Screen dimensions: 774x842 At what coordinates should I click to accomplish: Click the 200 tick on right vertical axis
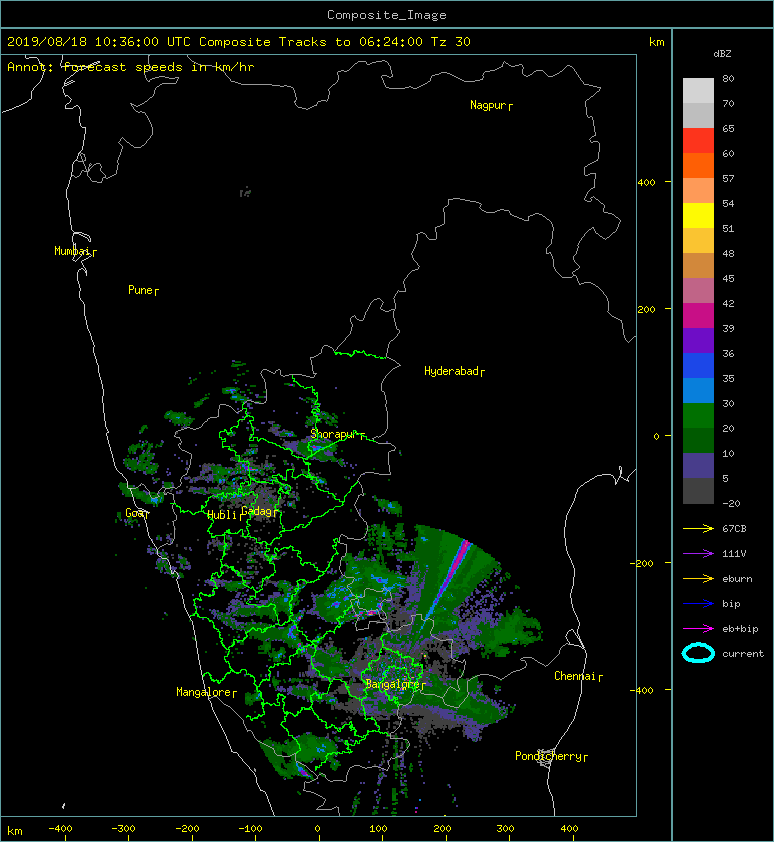click(x=647, y=309)
